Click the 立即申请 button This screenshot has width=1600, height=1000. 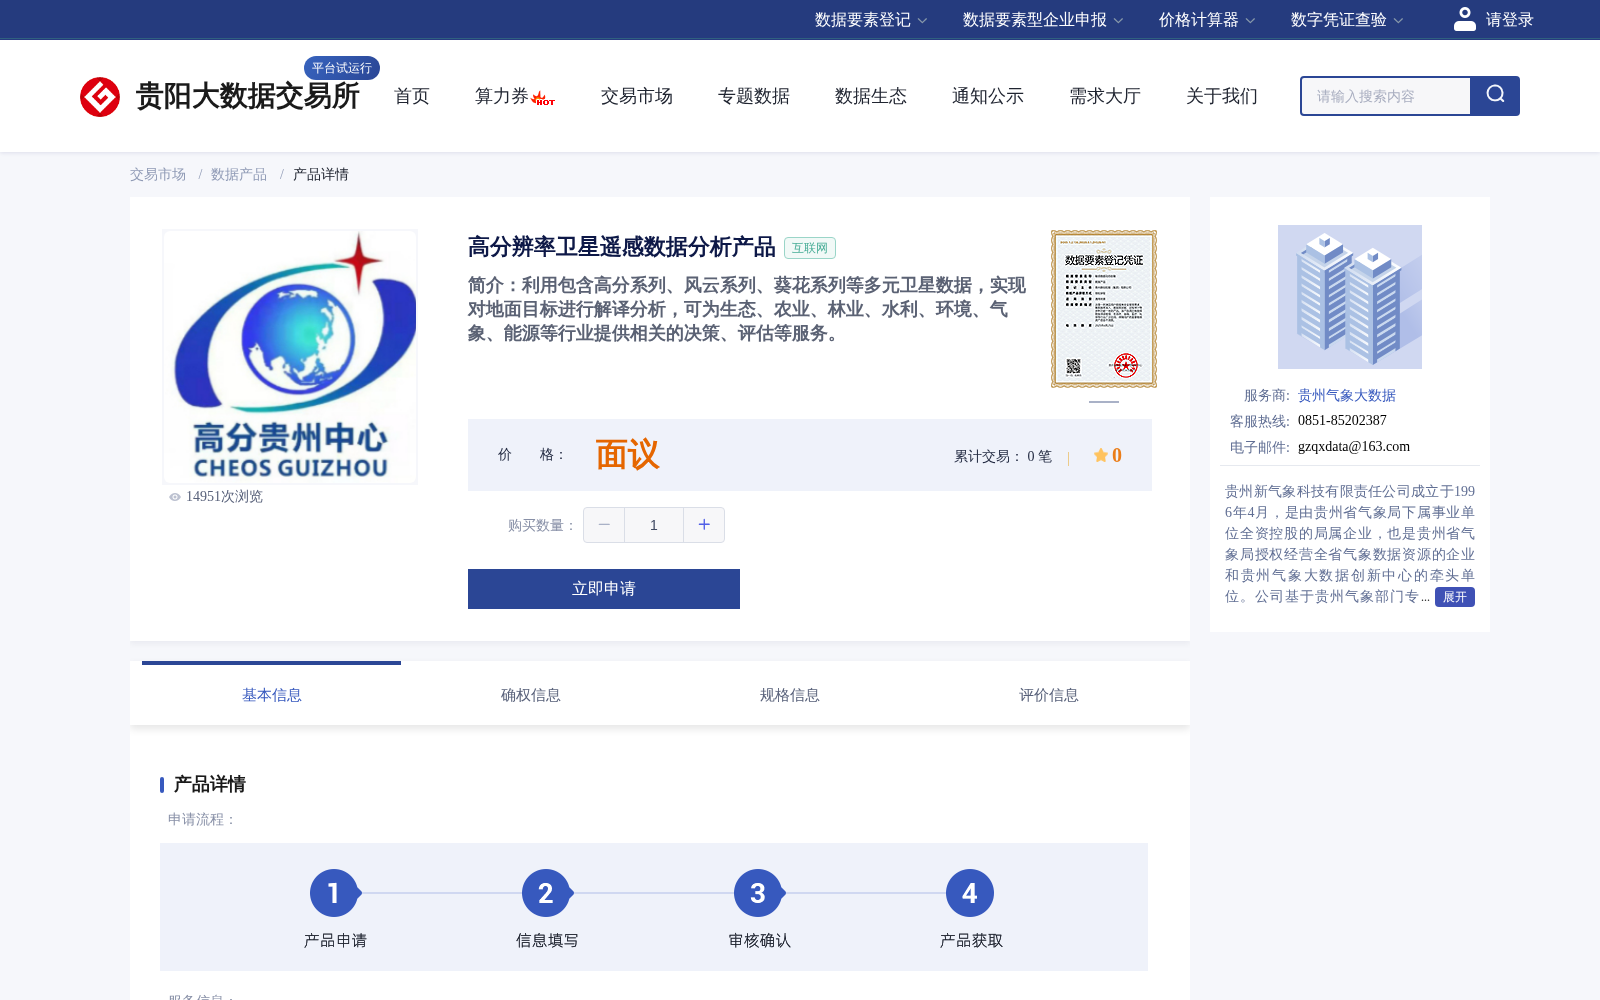[x=604, y=589]
